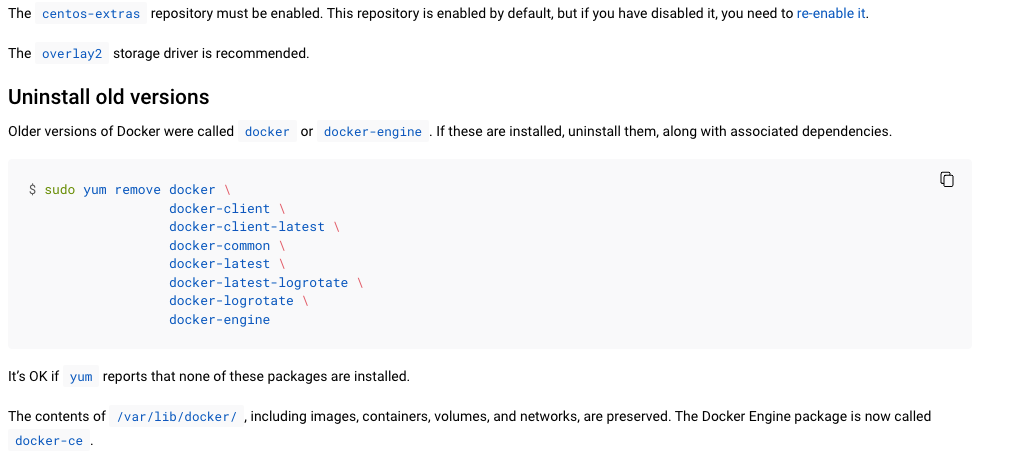Click the word remove in the yum command
Image resolution: width=1015 pixels, height=462 pixels.
pos(137,190)
